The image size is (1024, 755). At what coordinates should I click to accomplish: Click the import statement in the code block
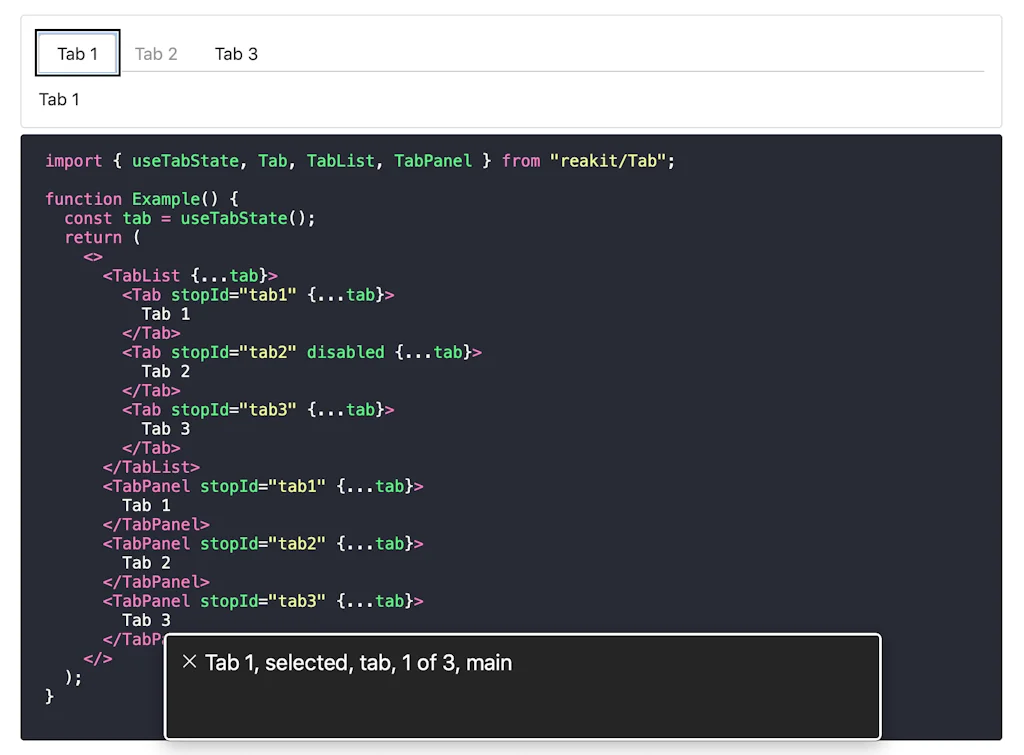pyautogui.click(x=74, y=161)
